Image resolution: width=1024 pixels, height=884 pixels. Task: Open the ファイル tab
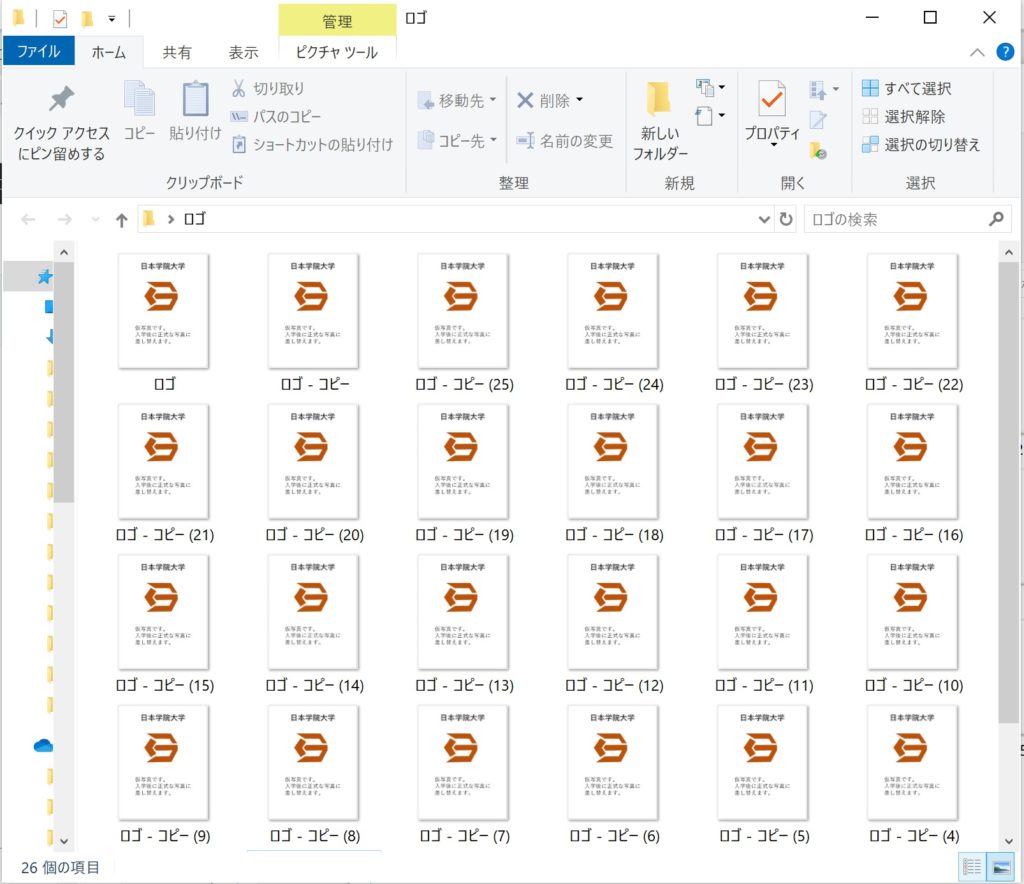[39, 52]
